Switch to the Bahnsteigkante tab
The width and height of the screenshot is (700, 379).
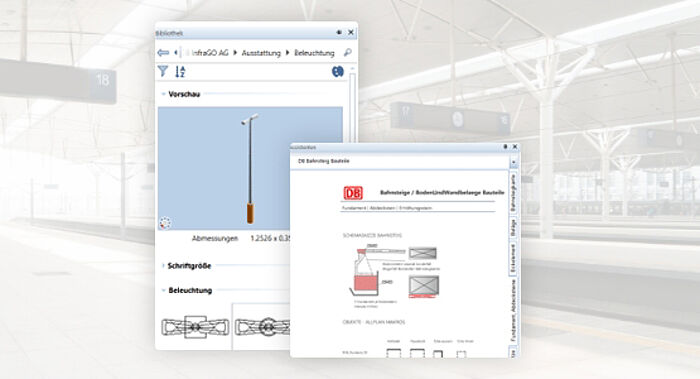click(513, 193)
